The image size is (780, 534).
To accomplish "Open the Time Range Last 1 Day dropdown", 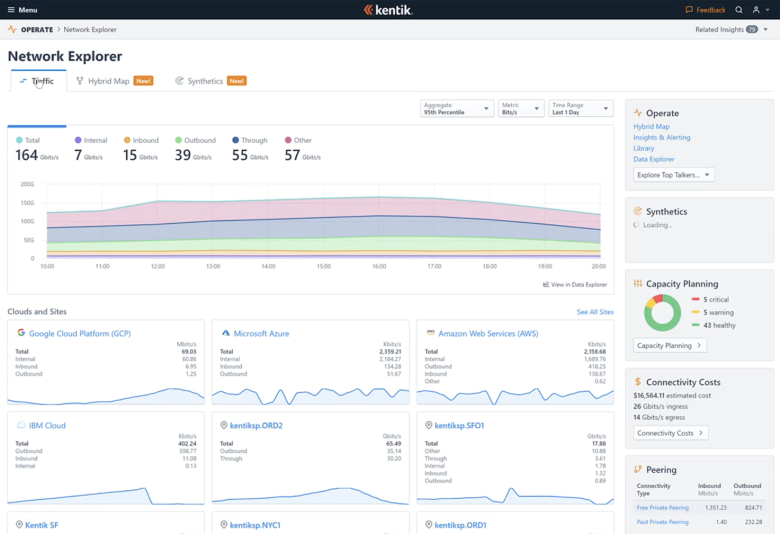I will (581, 108).
